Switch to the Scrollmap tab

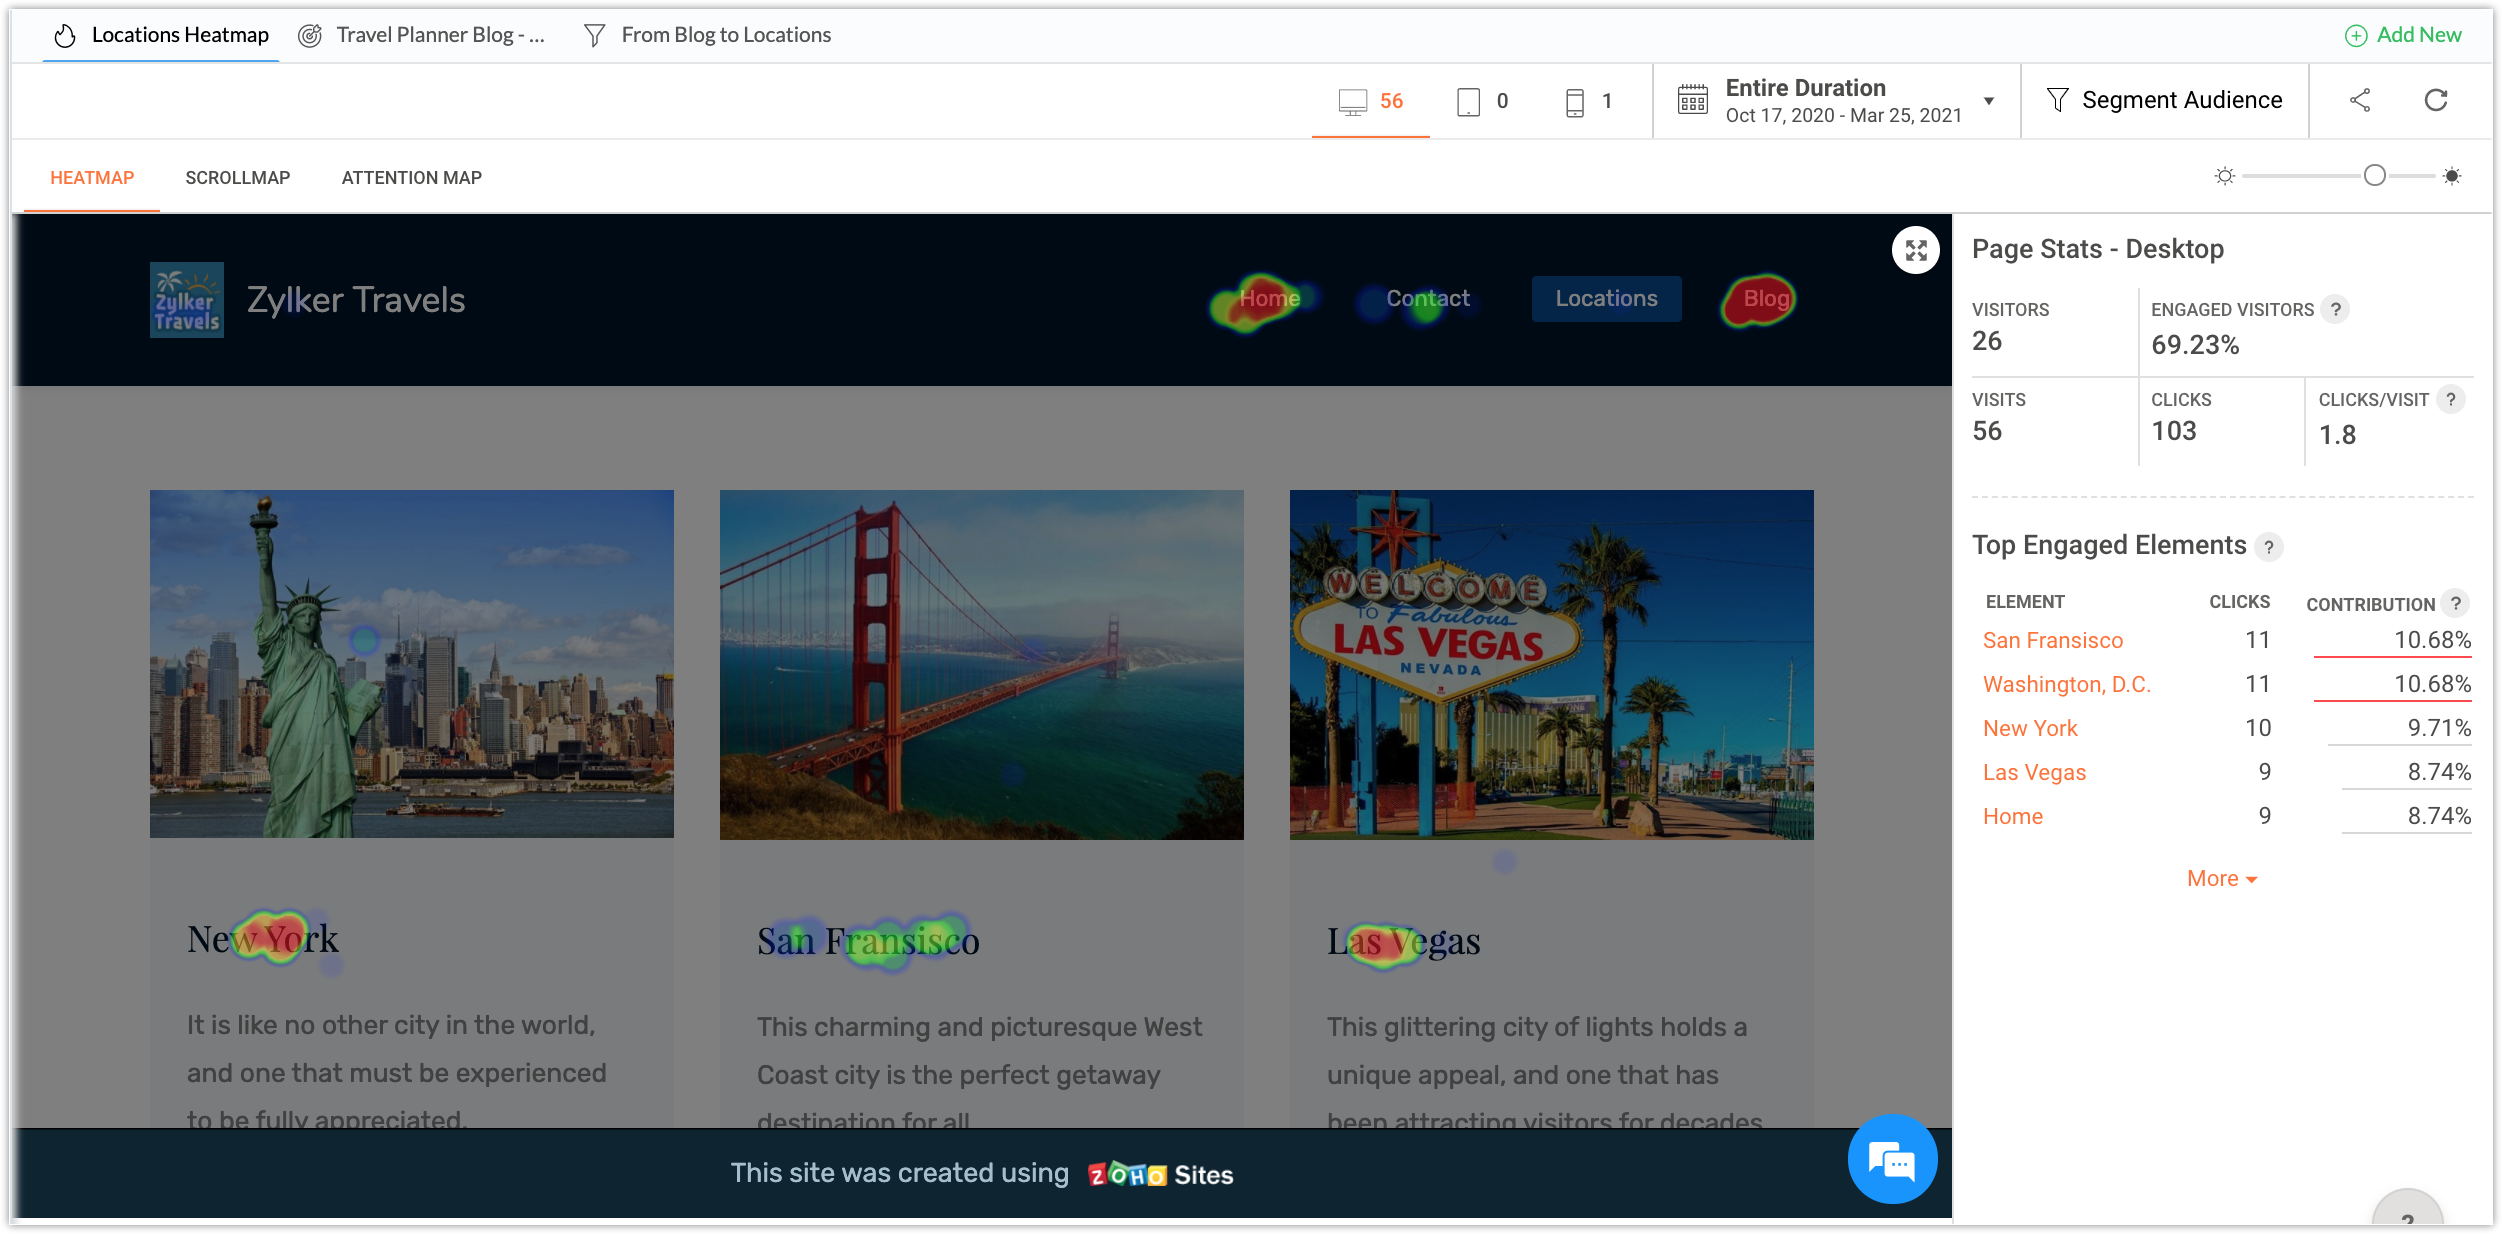tap(238, 177)
